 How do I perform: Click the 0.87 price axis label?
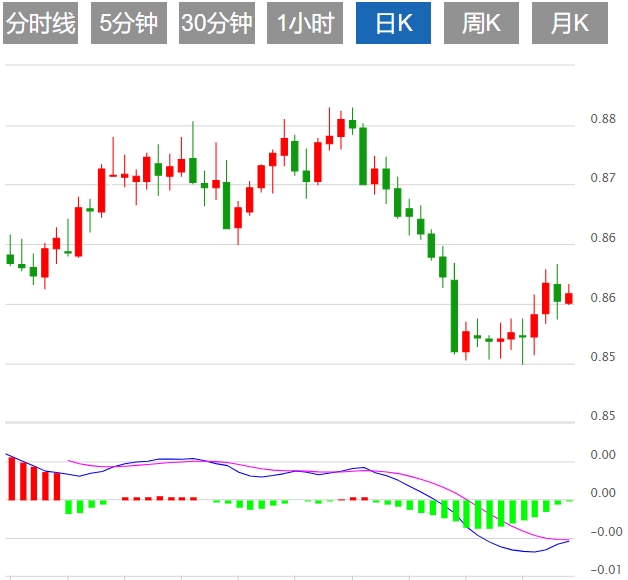click(603, 177)
